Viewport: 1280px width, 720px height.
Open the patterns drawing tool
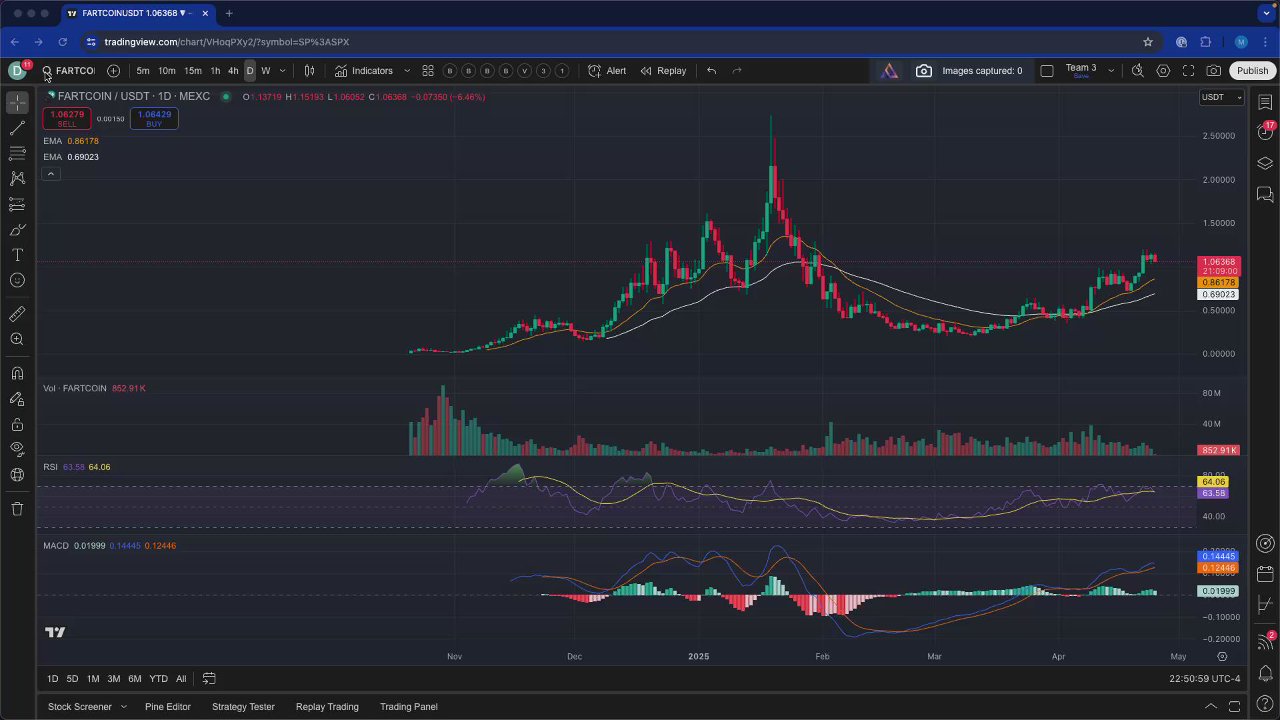click(x=17, y=178)
